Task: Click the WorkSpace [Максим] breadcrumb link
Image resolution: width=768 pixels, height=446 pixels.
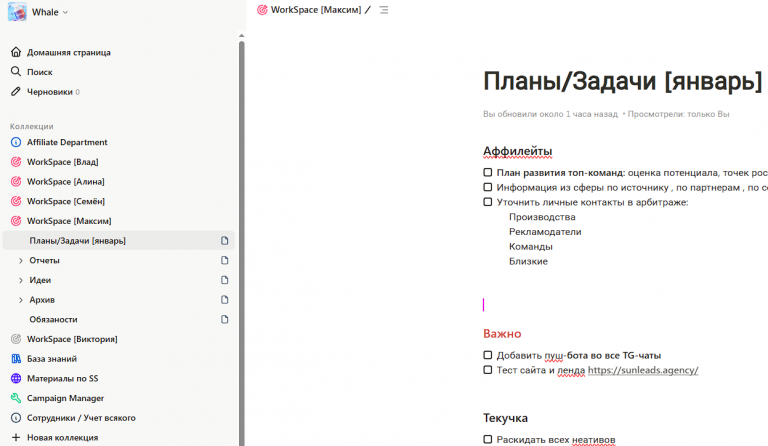Action: pos(315,10)
